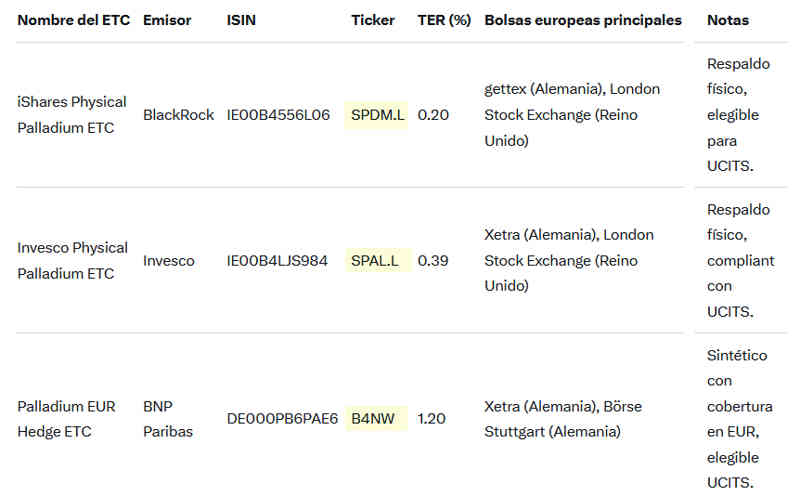This screenshot has width=800, height=496.
Task: Click the 'Xetra (Alemania), Börse Stuttgart' cell
Action: [x=563, y=419]
